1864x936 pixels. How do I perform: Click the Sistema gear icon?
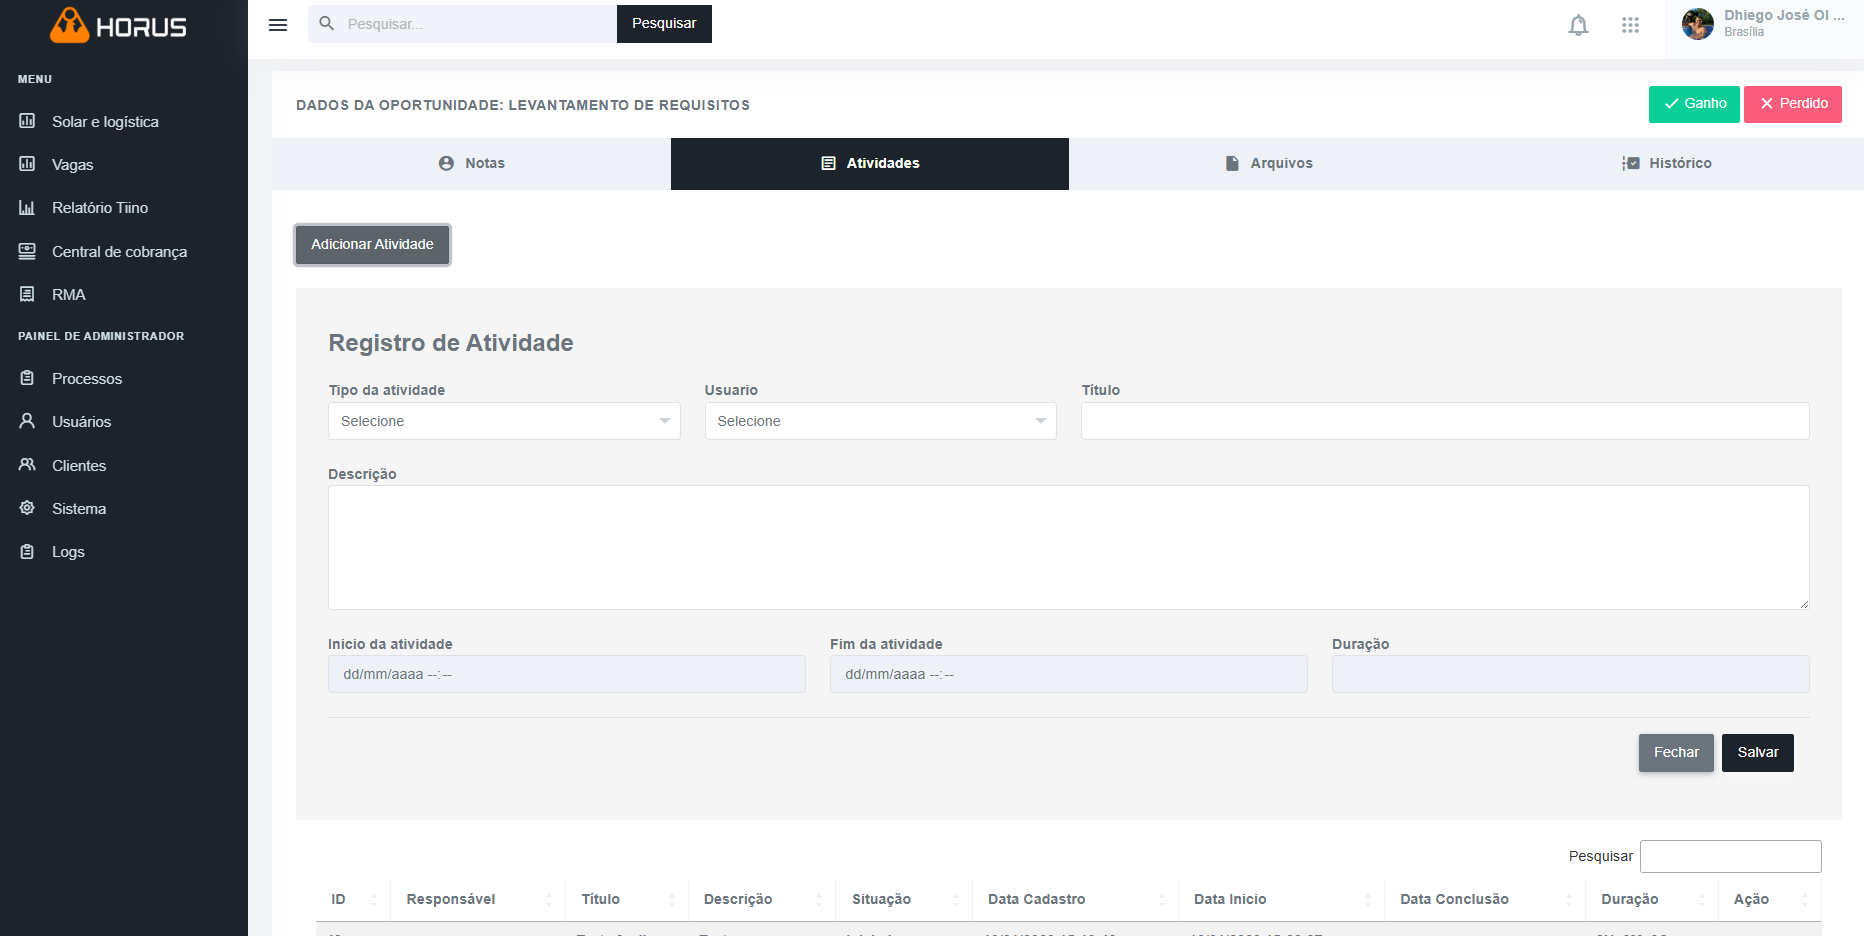pos(27,508)
